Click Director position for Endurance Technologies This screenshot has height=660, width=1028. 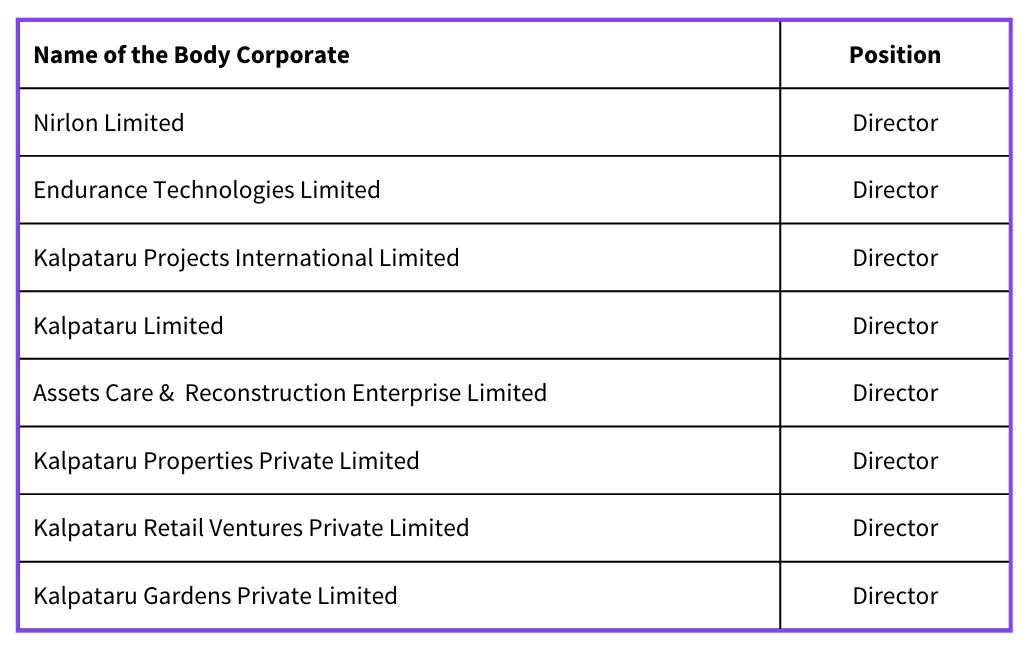coord(895,190)
